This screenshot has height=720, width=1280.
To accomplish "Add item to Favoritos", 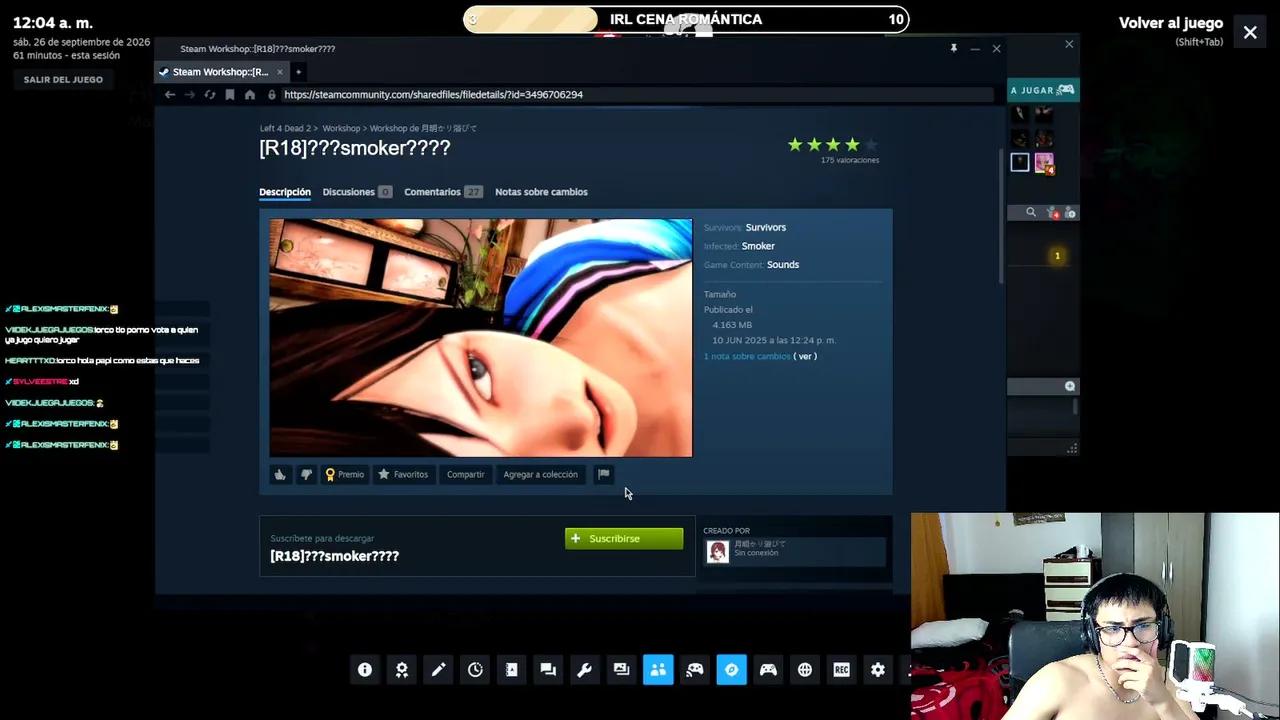I will pos(403,474).
